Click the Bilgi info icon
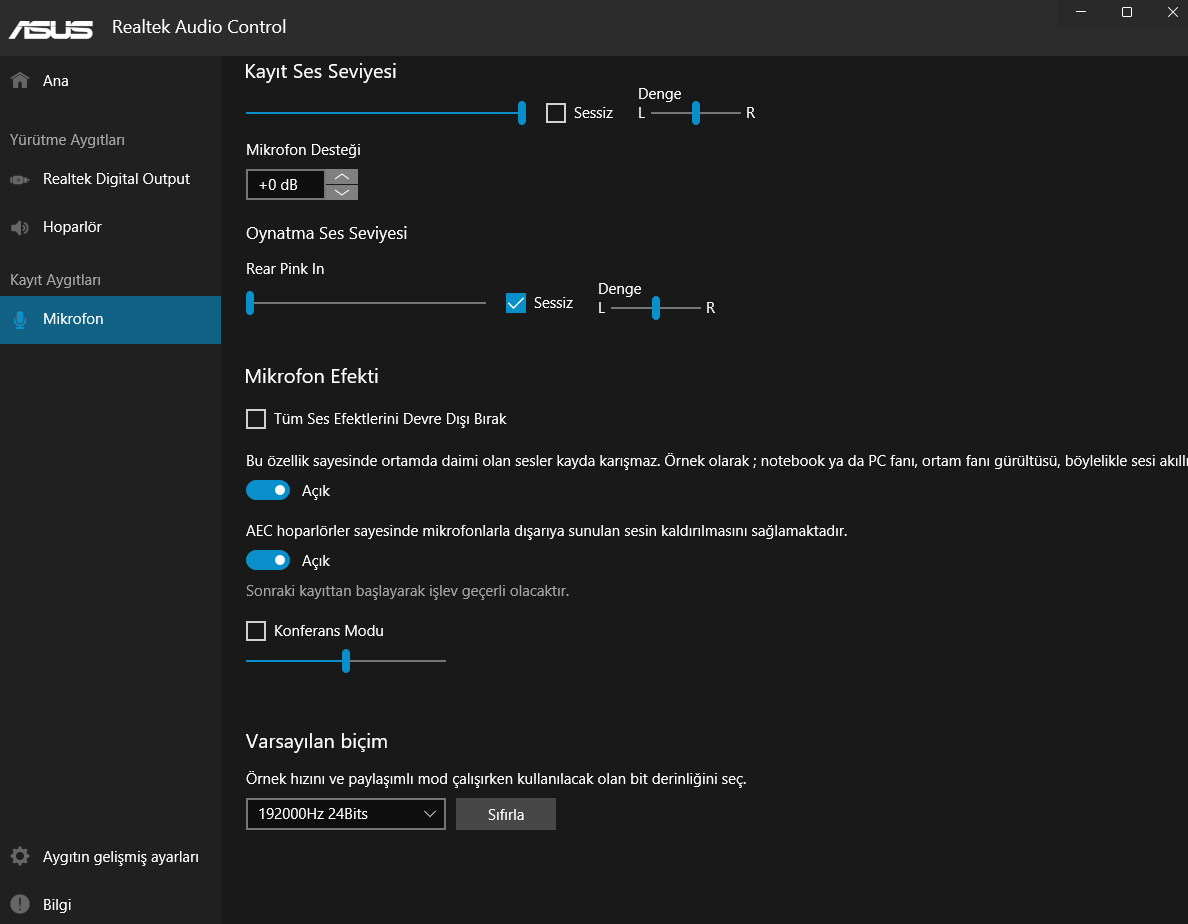1188x924 pixels. tap(19, 905)
